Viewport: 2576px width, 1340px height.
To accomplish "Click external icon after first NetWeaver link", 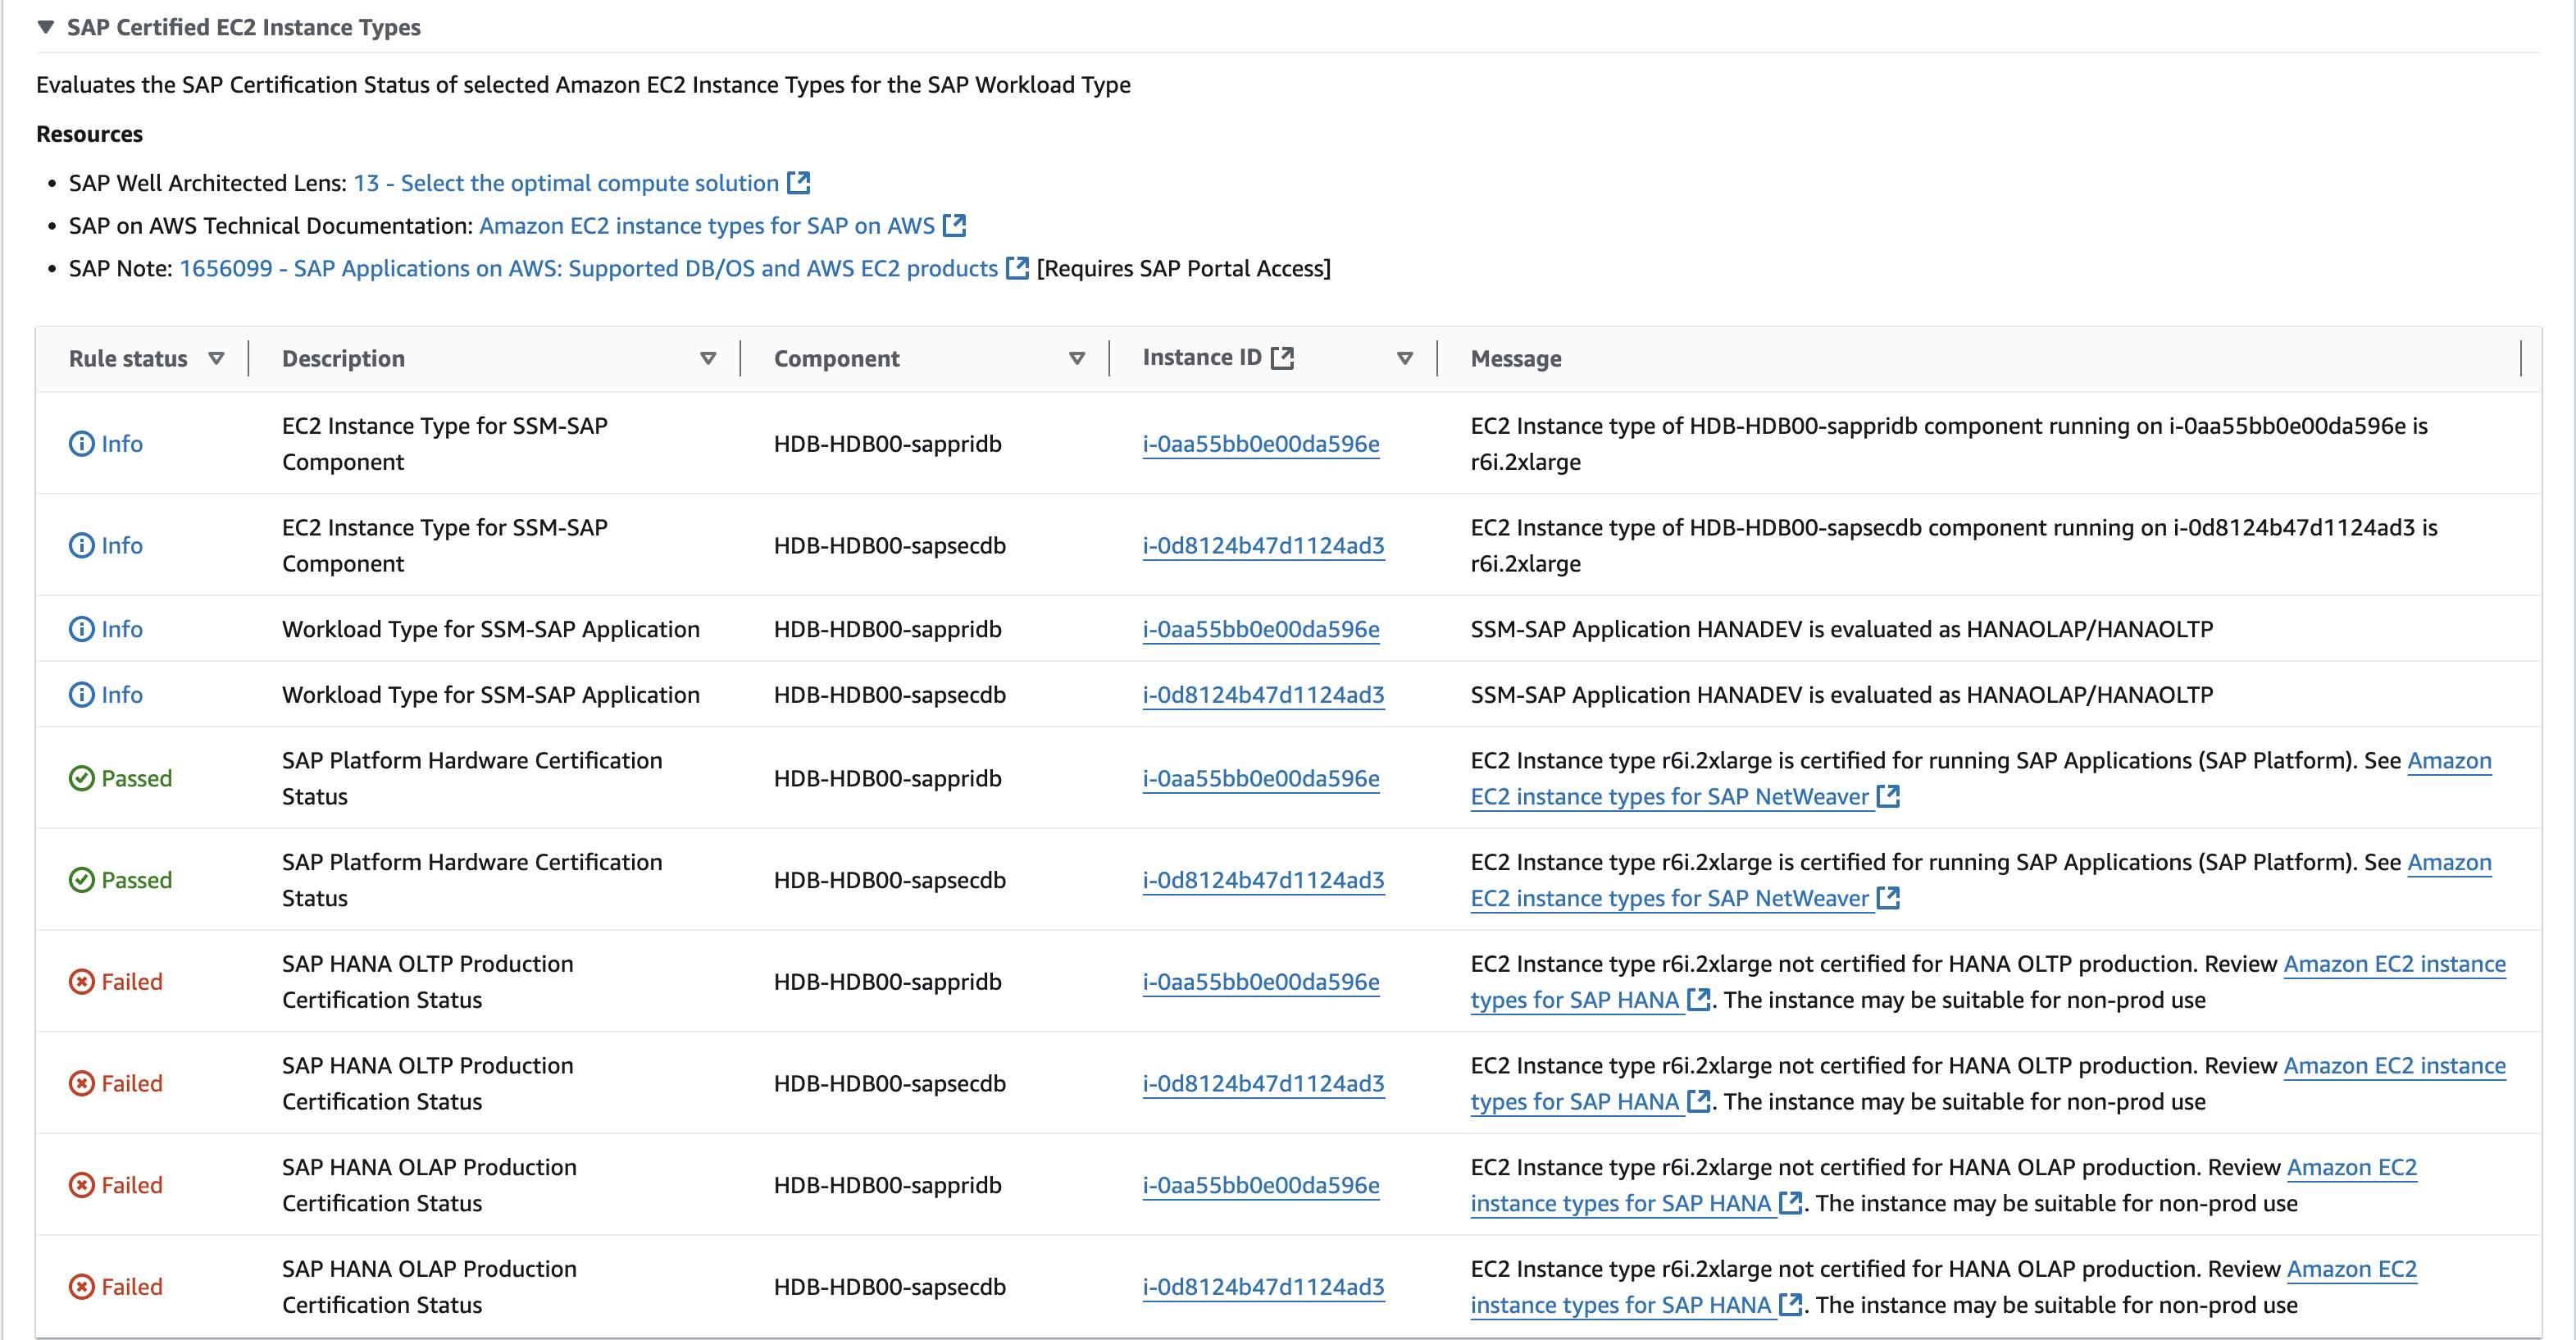I will click(1888, 796).
